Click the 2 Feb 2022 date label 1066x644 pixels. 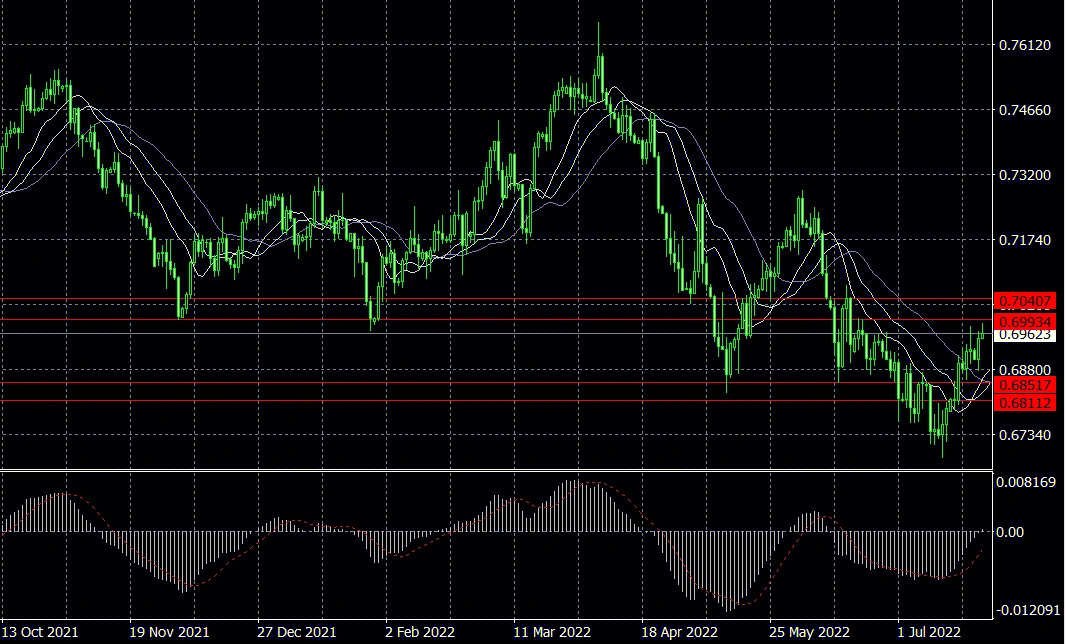pyautogui.click(x=420, y=632)
